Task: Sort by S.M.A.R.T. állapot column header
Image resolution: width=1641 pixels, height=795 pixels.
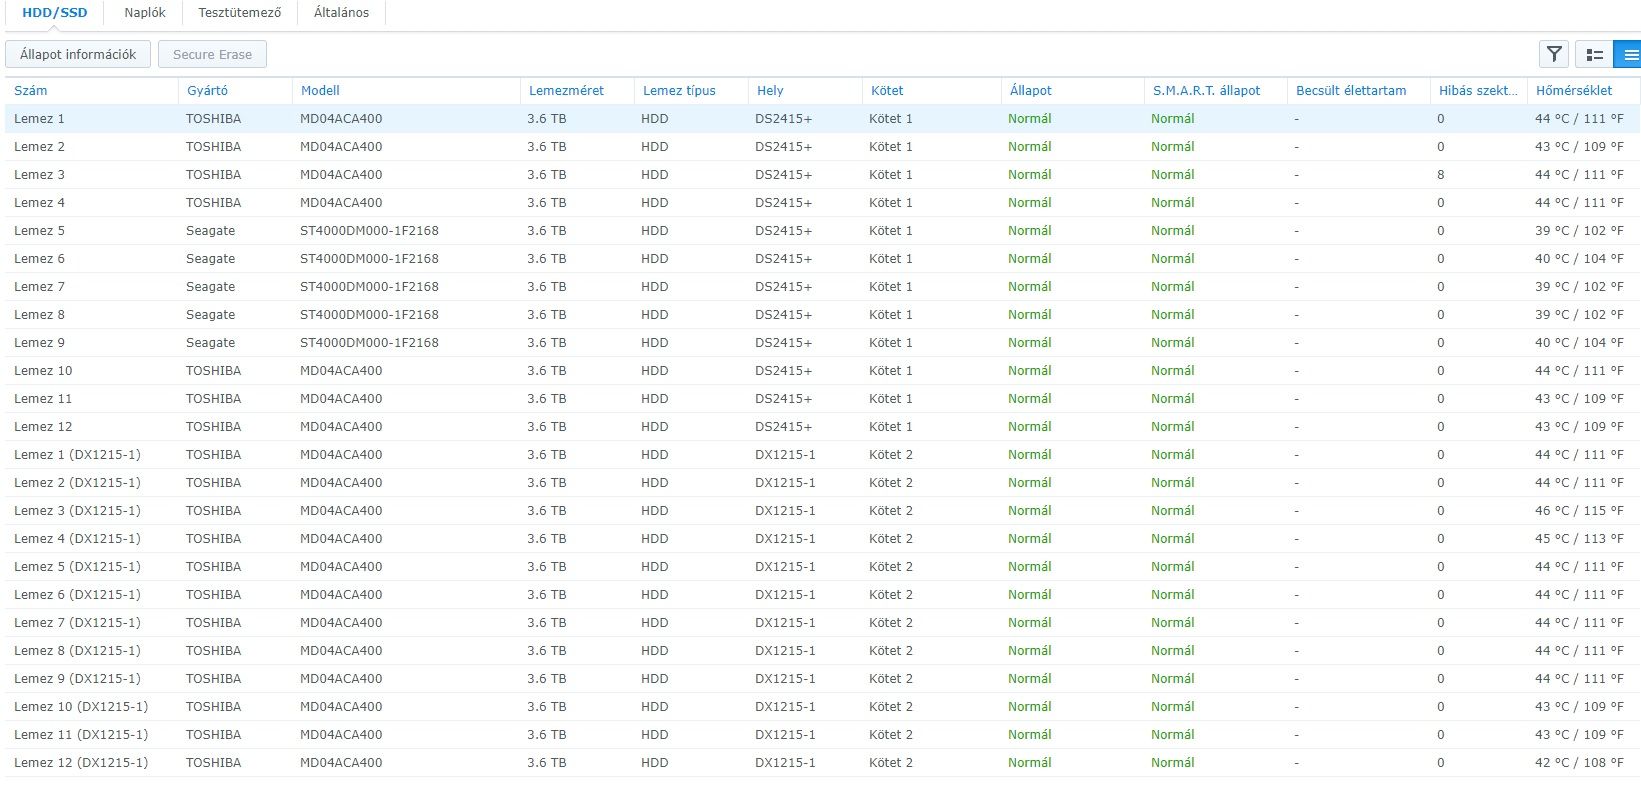Action: (1215, 90)
